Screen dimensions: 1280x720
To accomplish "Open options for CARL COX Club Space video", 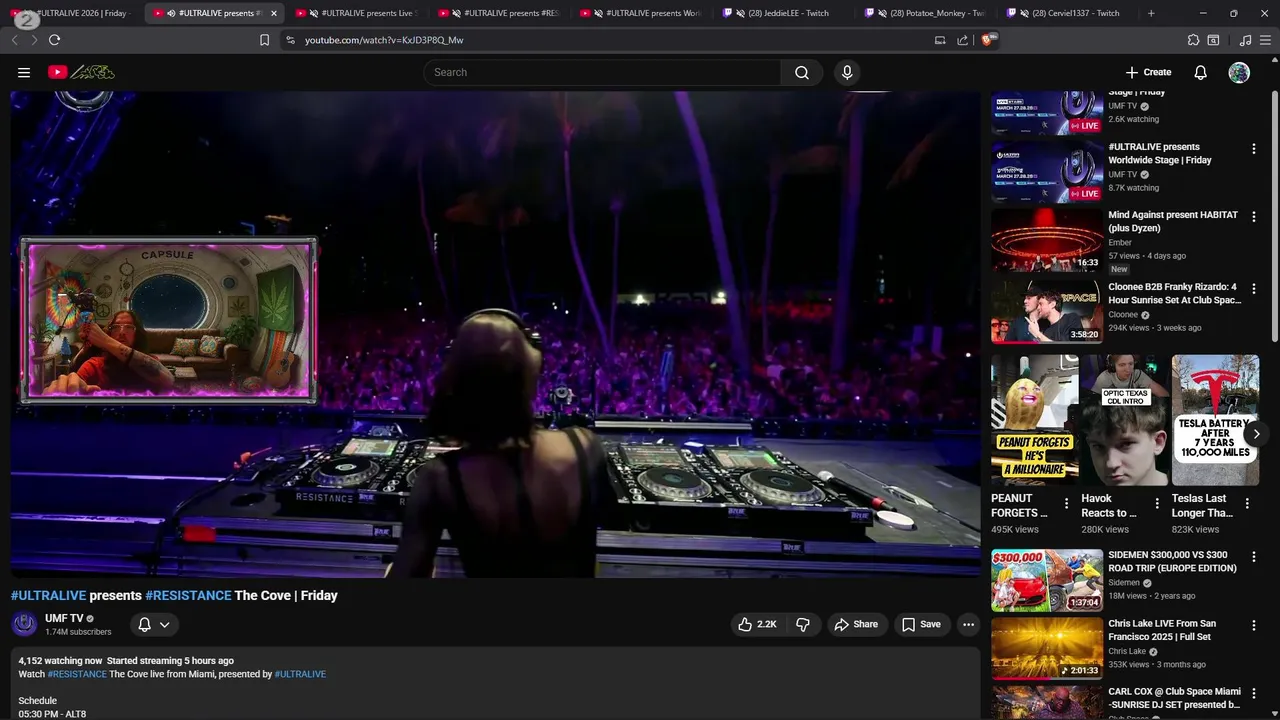I will (x=1253, y=692).
